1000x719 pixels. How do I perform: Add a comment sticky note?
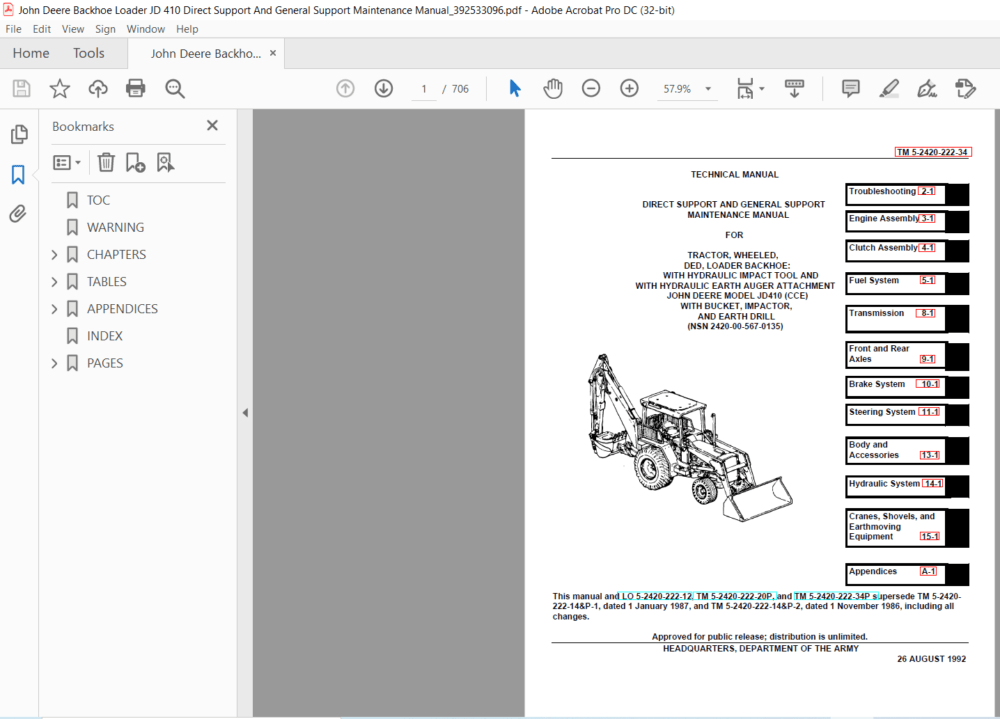click(x=851, y=89)
